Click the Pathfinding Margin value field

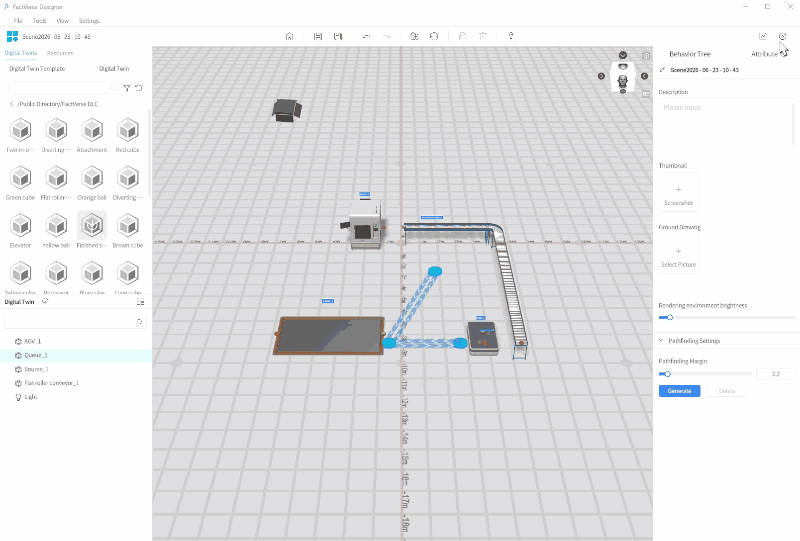(776, 374)
